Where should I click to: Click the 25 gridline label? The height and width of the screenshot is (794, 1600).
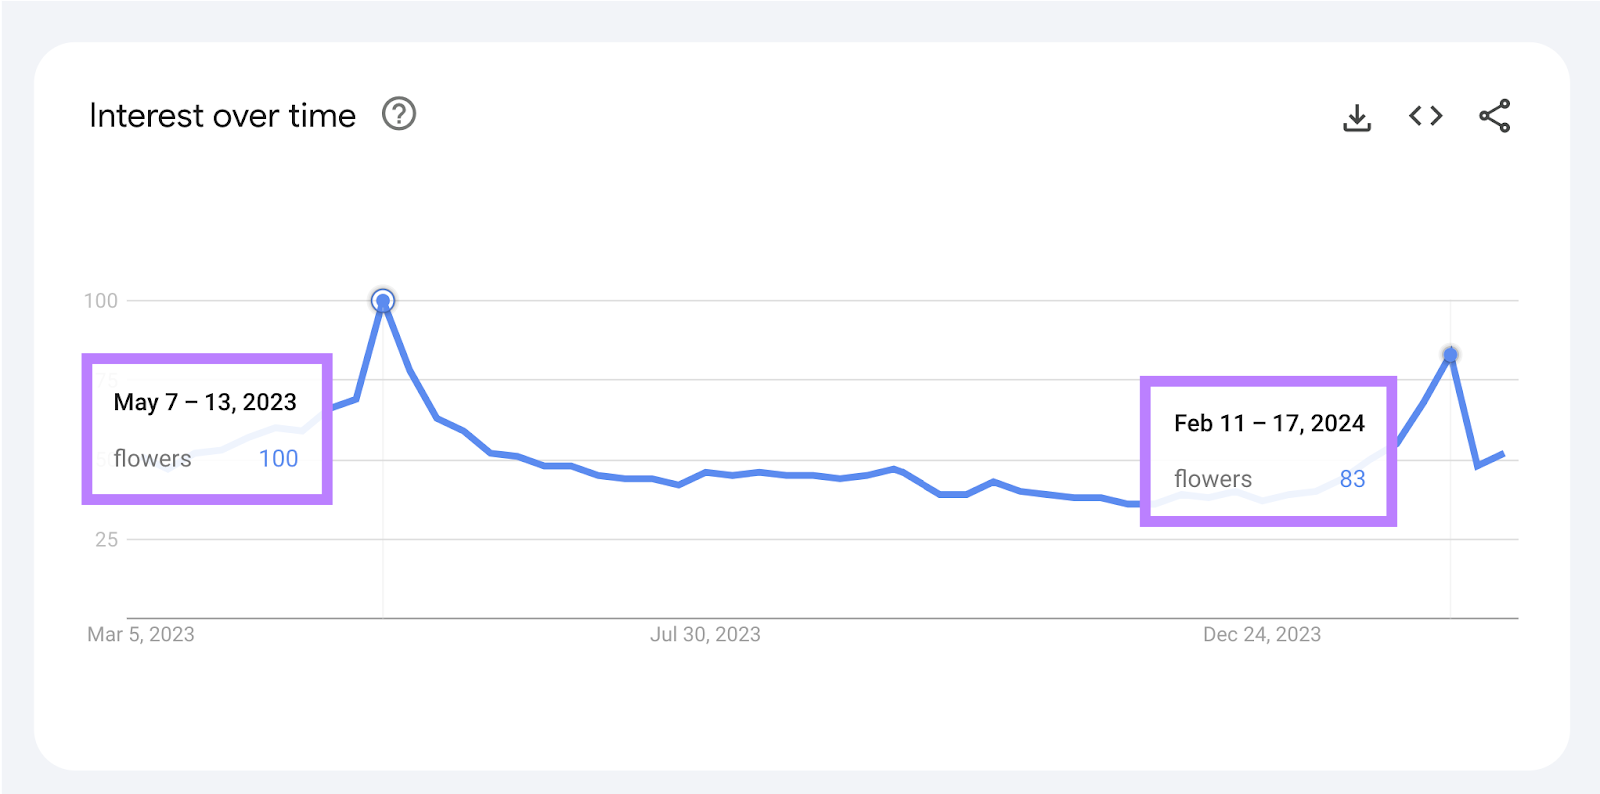click(104, 539)
